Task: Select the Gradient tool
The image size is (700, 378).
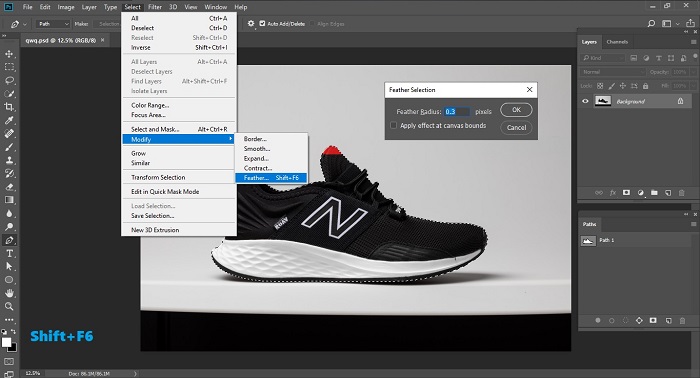Action: pyautogui.click(x=9, y=200)
